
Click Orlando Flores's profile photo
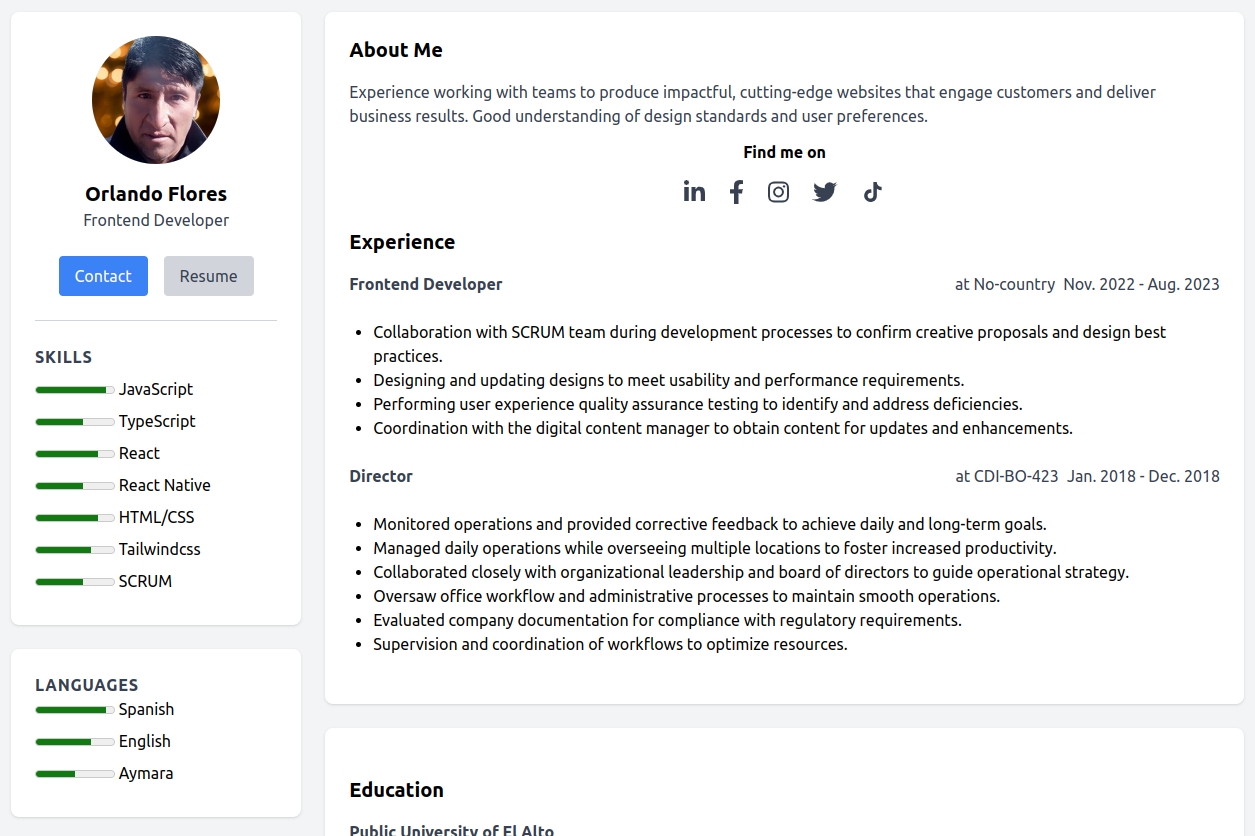(155, 99)
